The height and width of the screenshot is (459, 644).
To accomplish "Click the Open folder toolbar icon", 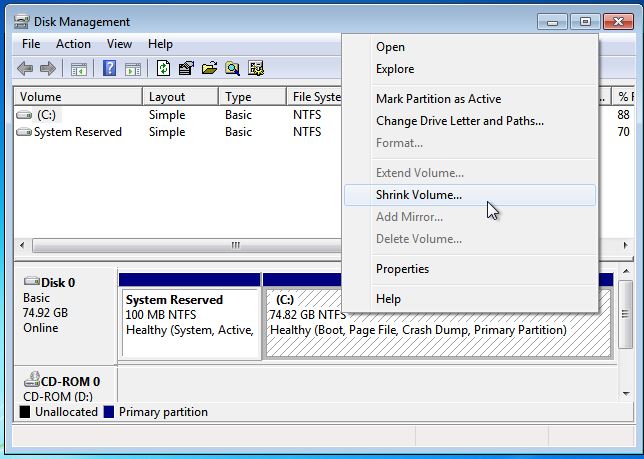I will click(x=209, y=68).
